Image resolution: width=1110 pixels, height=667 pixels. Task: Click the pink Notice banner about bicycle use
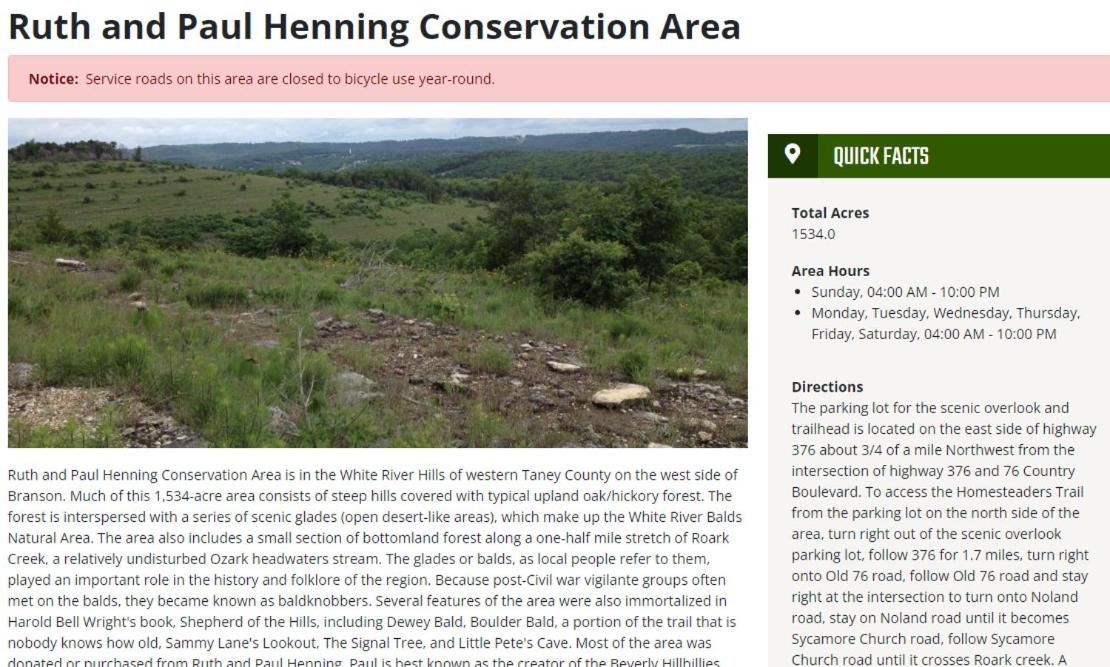pyautogui.click(x=559, y=79)
